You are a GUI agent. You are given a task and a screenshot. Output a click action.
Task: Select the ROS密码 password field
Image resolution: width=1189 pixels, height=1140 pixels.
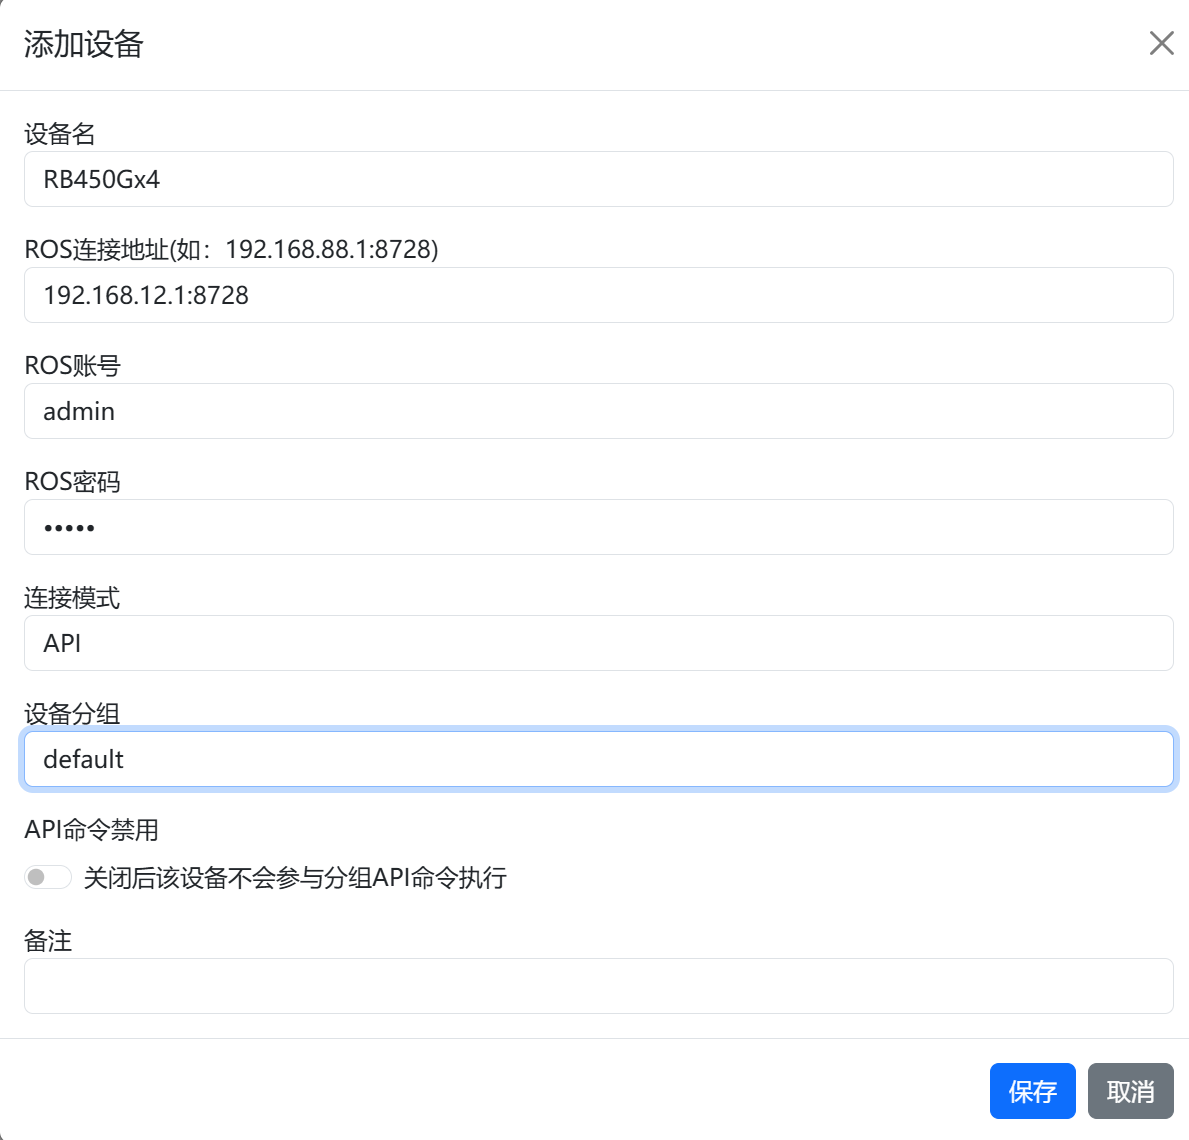pos(598,527)
